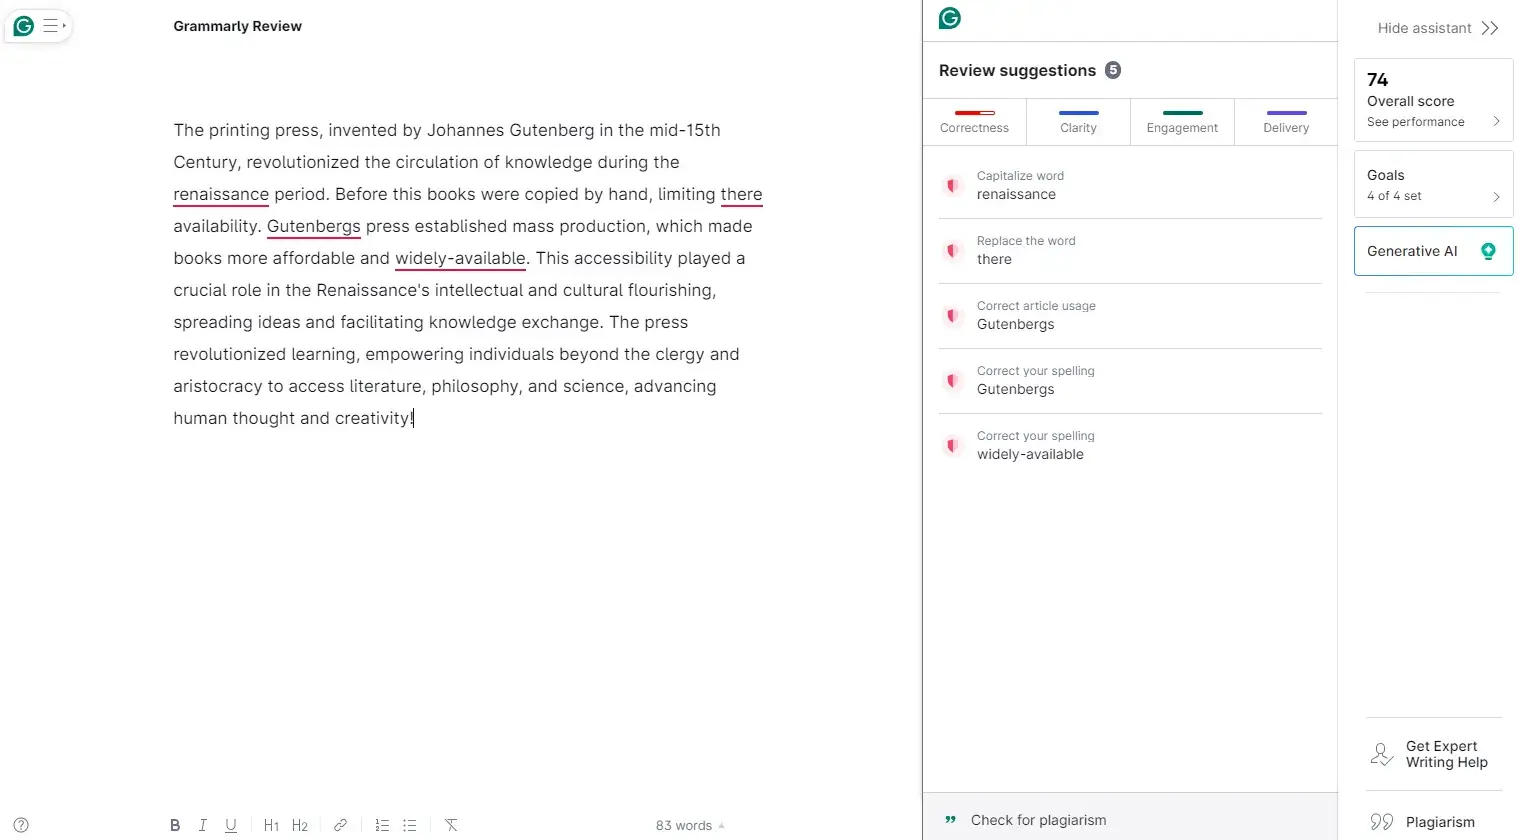Select the Delivery tab
The height and width of the screenshot is (840, 1524).
(x=1286, y=122)
